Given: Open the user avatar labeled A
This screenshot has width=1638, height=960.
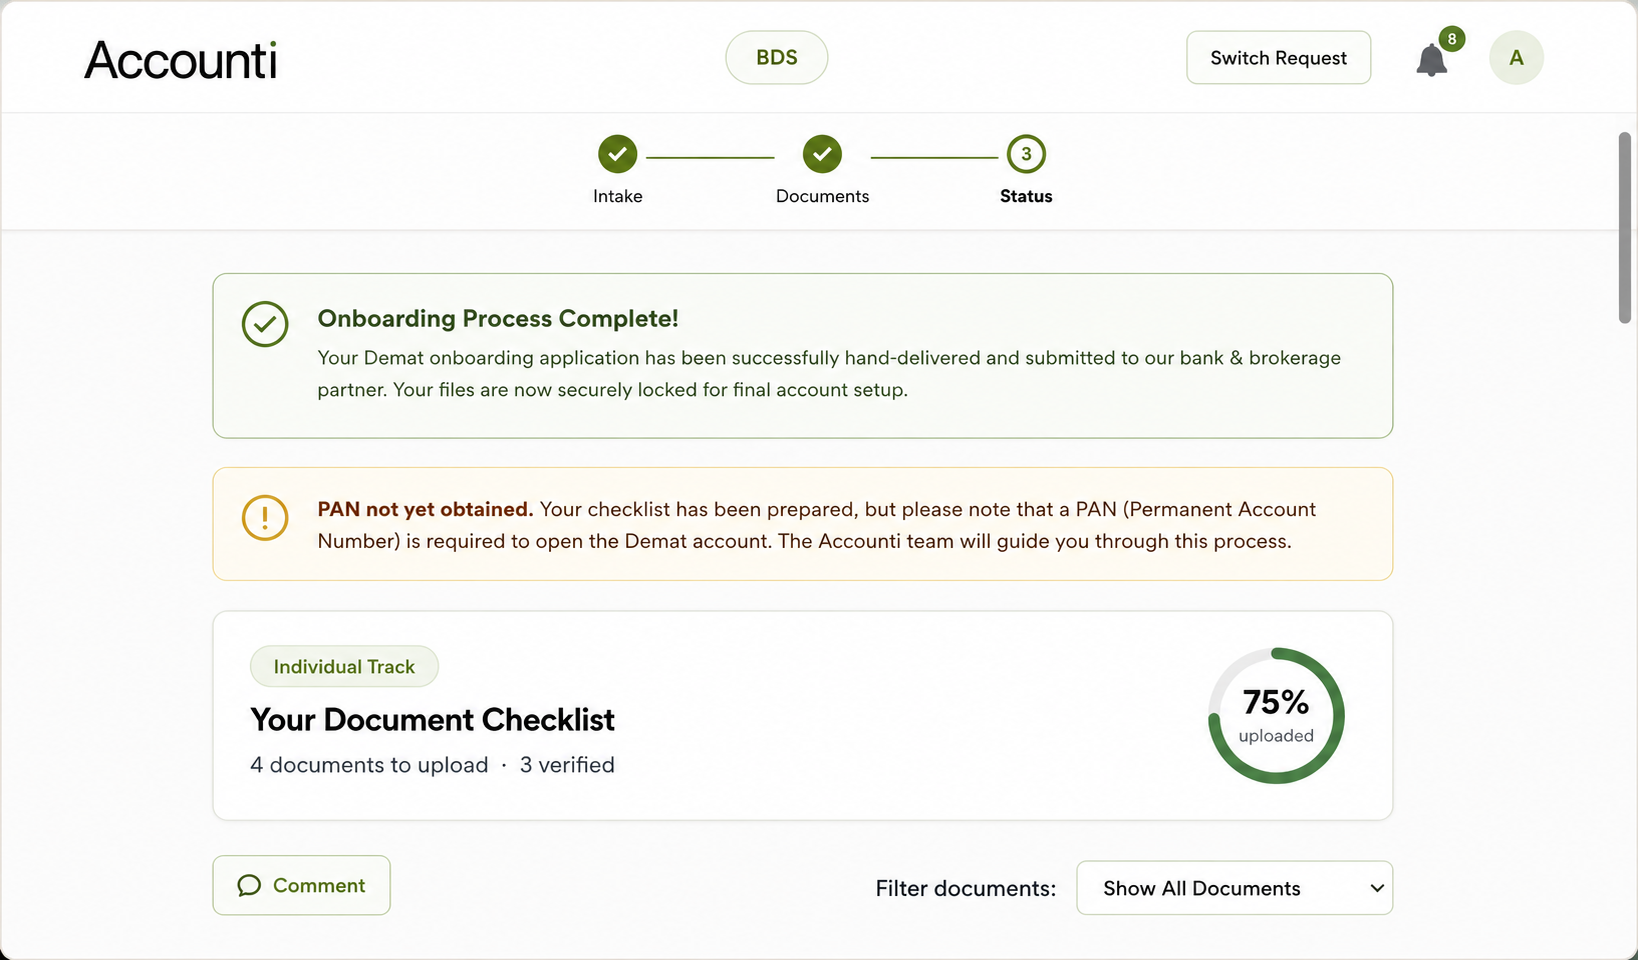Looking at the screenshot, I should 1516,58.
